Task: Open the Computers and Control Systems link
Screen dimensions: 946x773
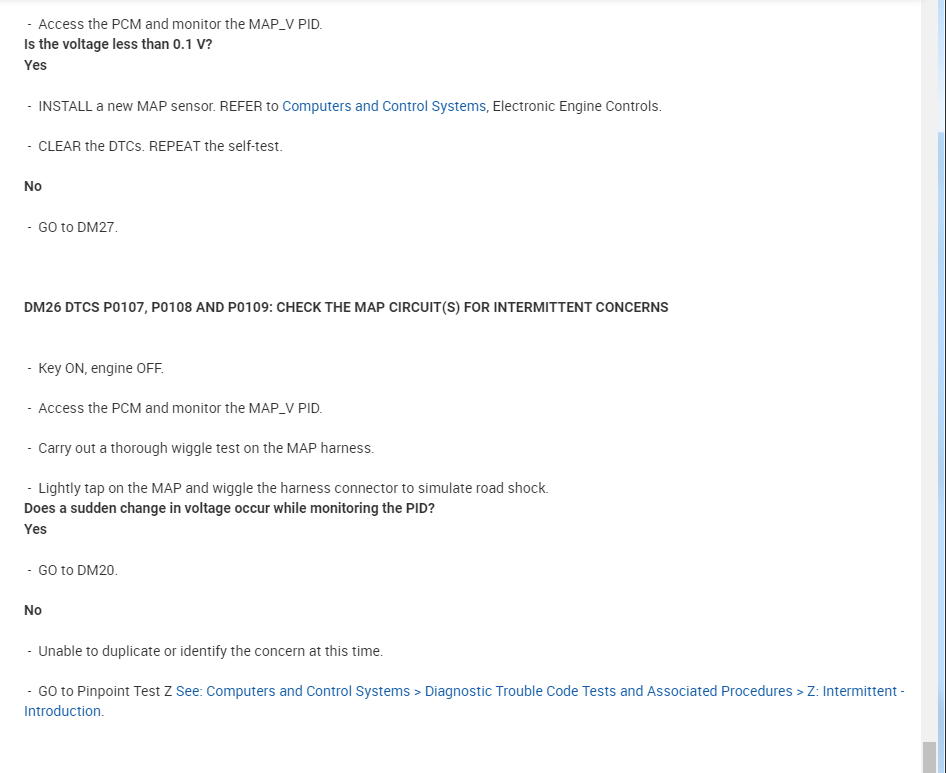Action: pos(384,106)
